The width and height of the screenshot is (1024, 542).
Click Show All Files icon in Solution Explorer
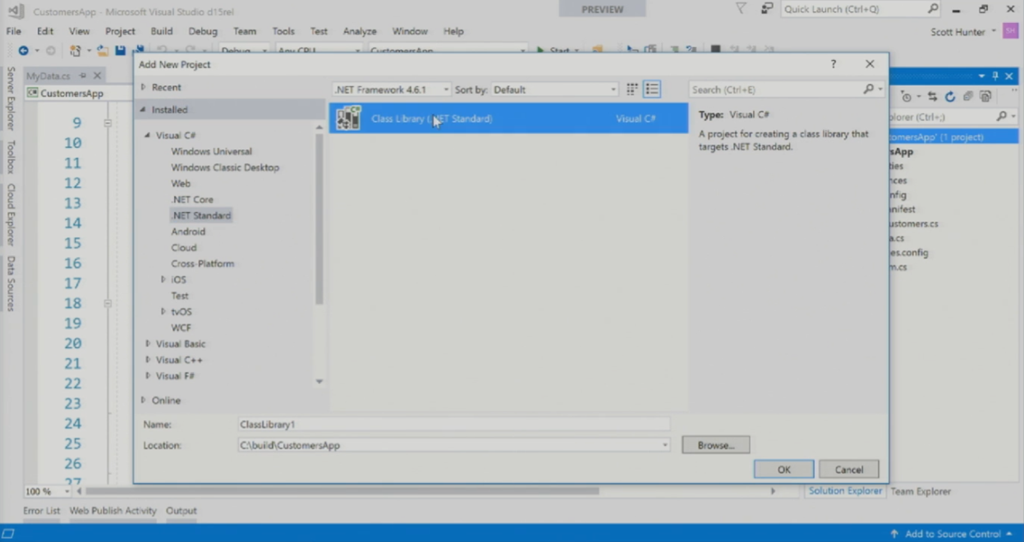pyautogui.click(x=985, y=97)
